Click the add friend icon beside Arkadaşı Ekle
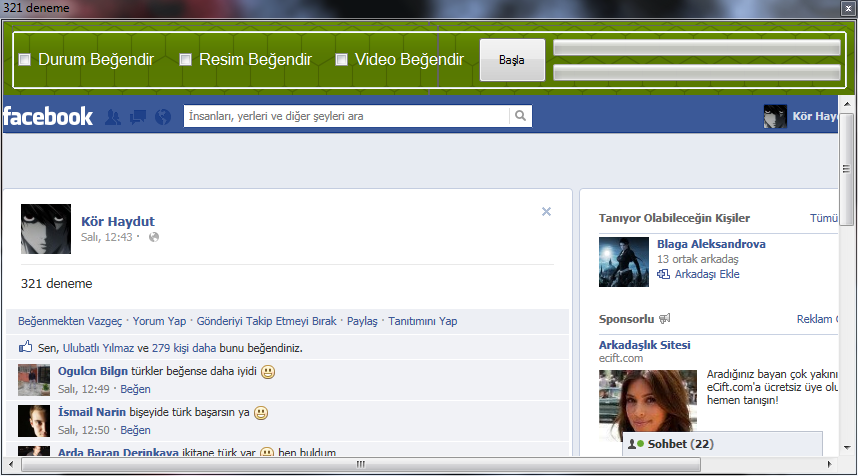858x476 pixels. point(663,274)
